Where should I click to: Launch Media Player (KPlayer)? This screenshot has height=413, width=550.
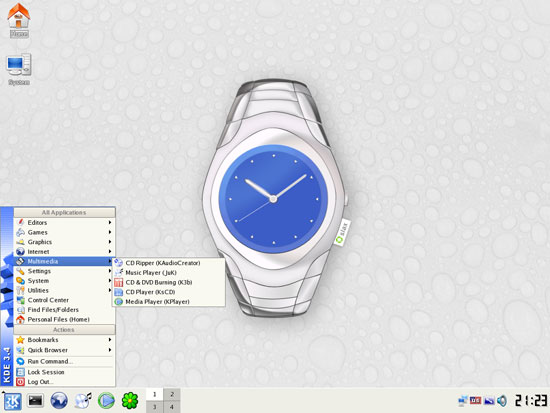[x=169, y=301]
